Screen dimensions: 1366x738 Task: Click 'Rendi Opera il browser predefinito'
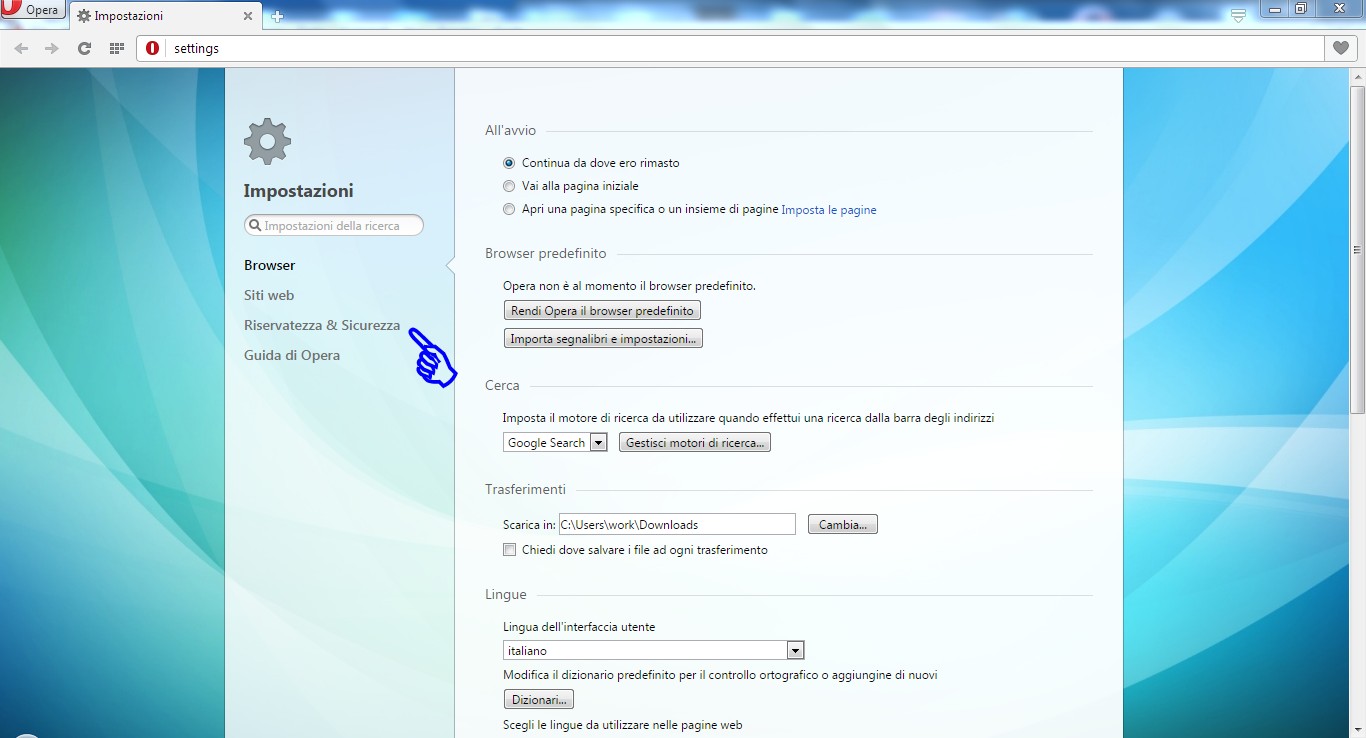pos(601,310)
